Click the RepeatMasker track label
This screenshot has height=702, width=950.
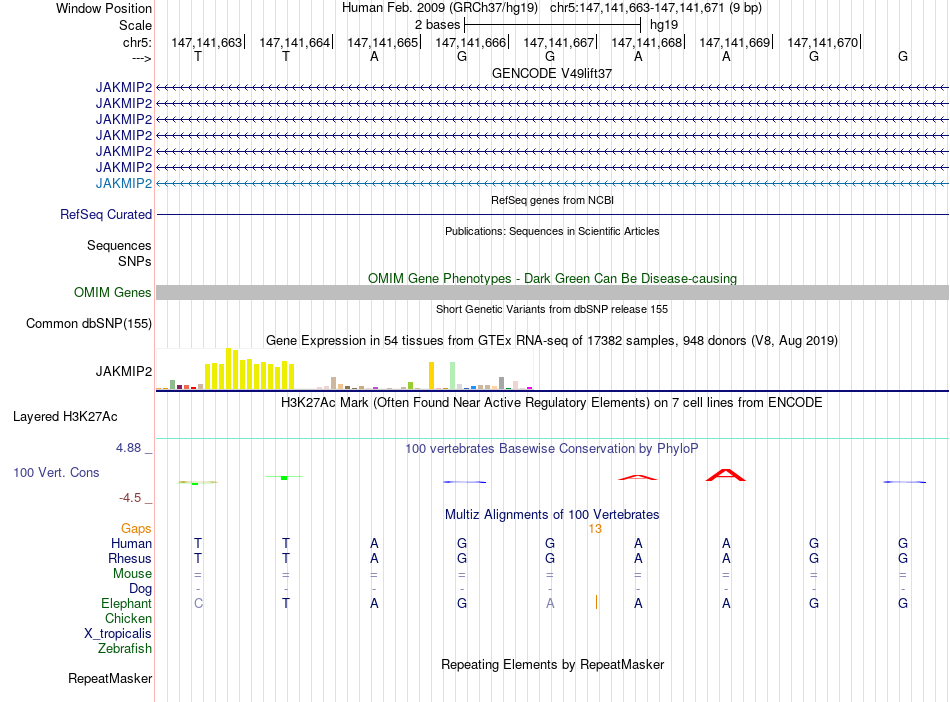point(110,679)
